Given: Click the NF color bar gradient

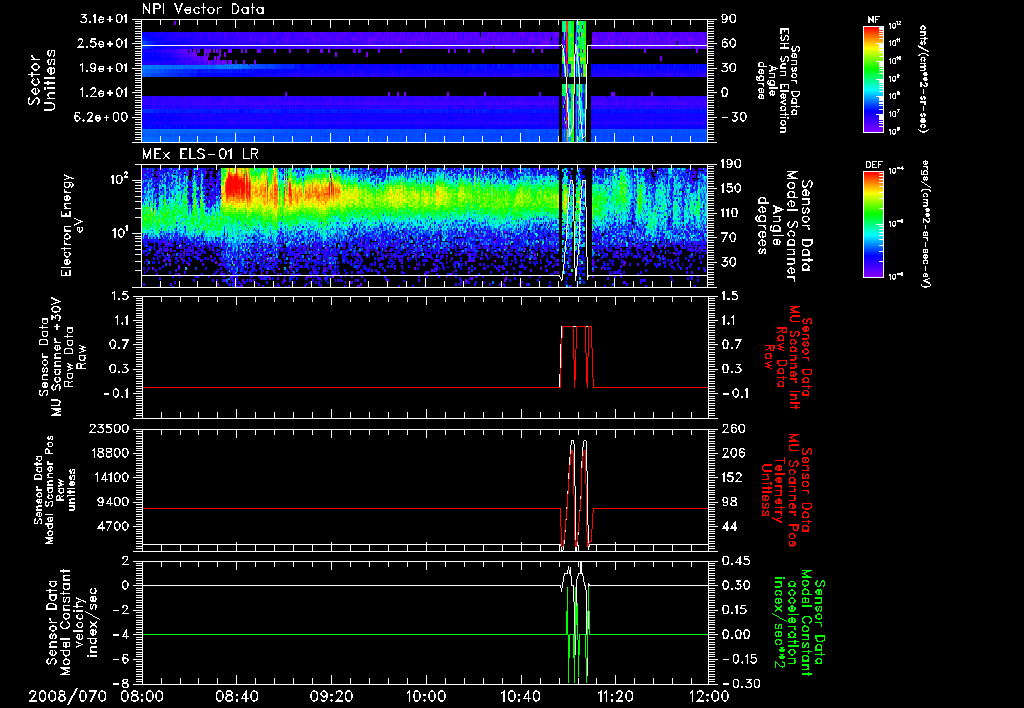Looking at the screenshot, I should [874, 79].
